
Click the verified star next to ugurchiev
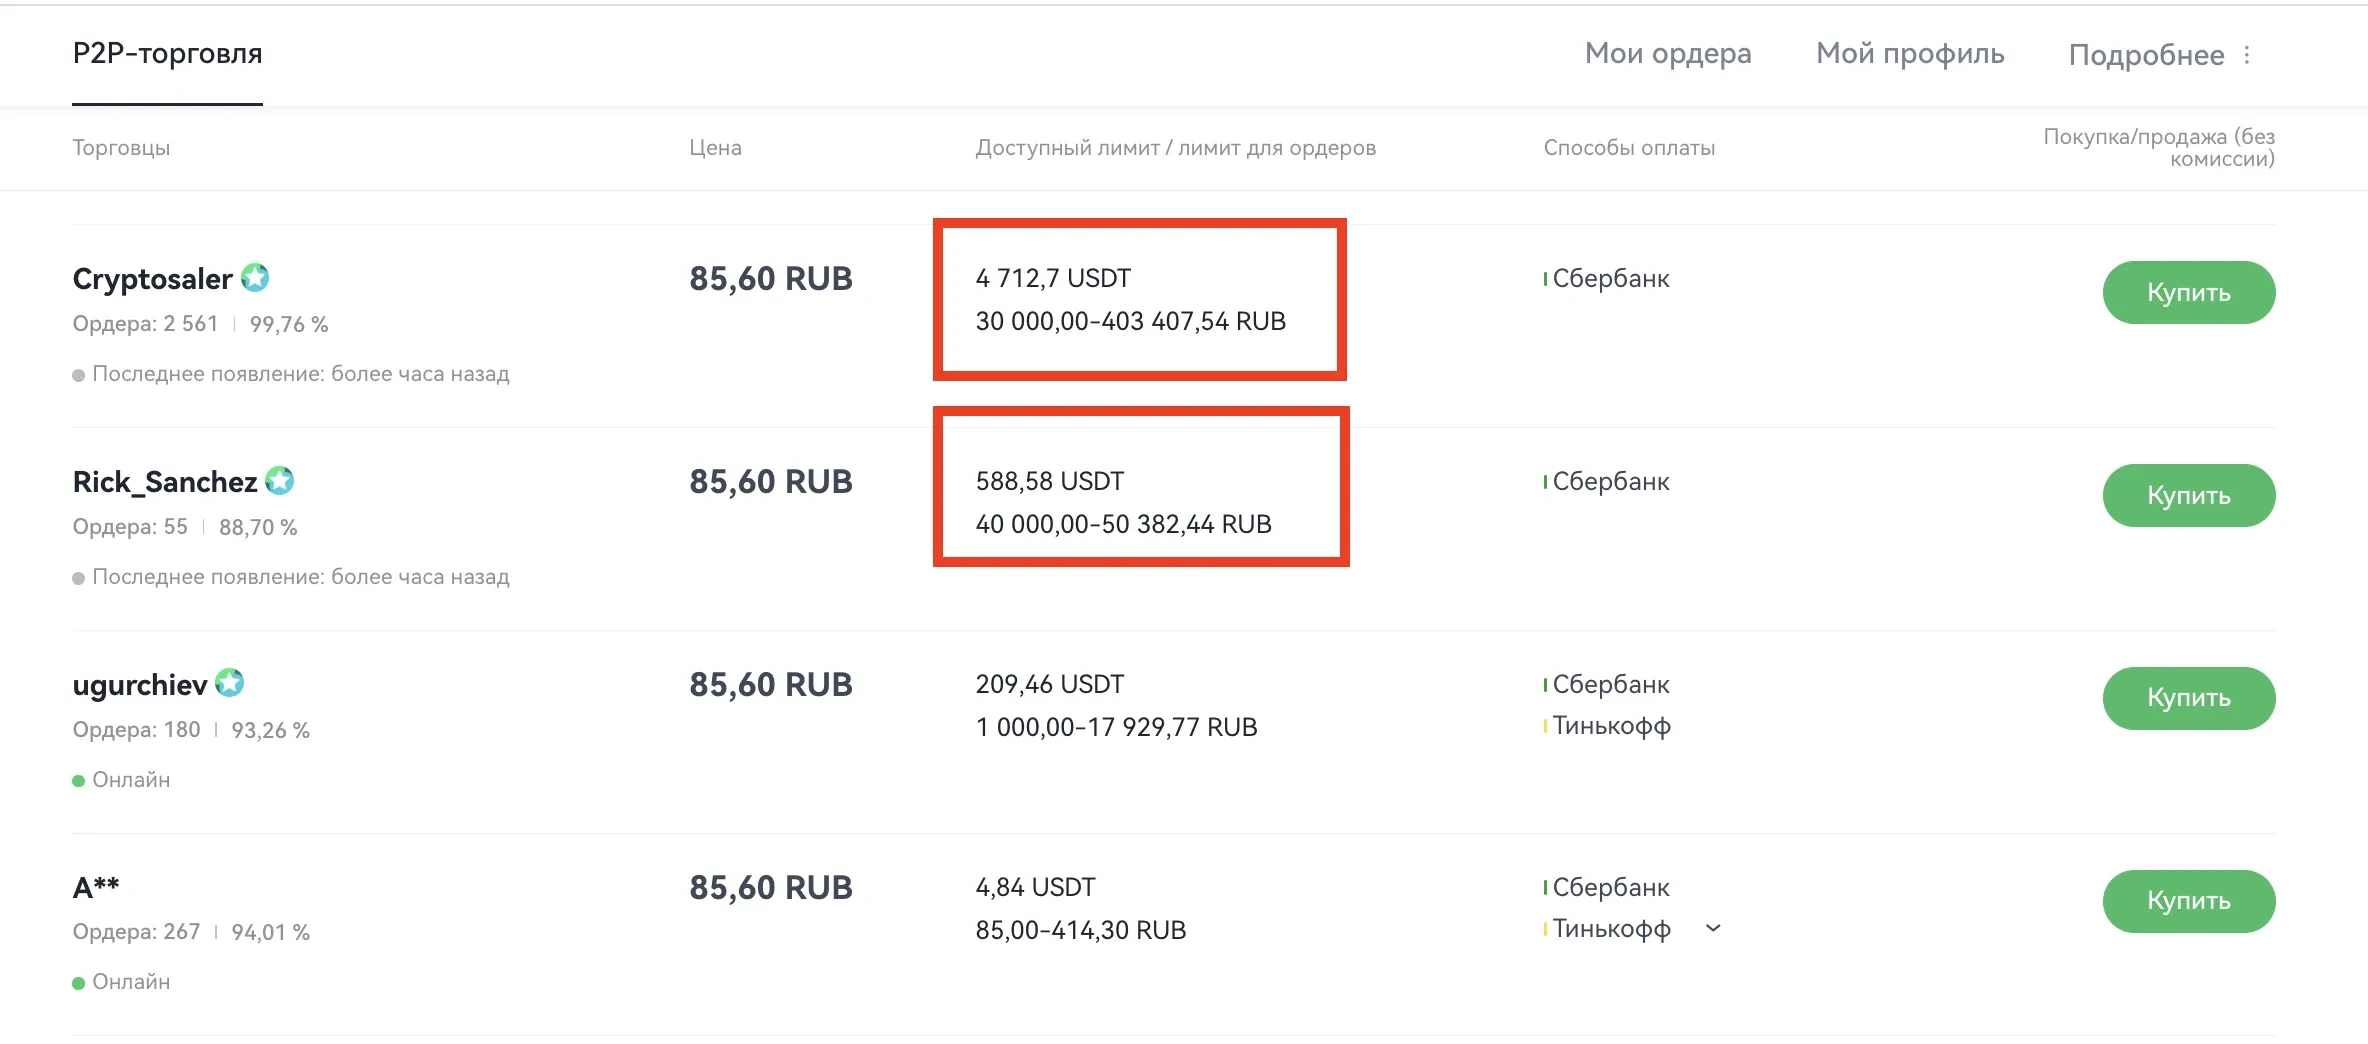pyautogui.click(x=229, y=683)
